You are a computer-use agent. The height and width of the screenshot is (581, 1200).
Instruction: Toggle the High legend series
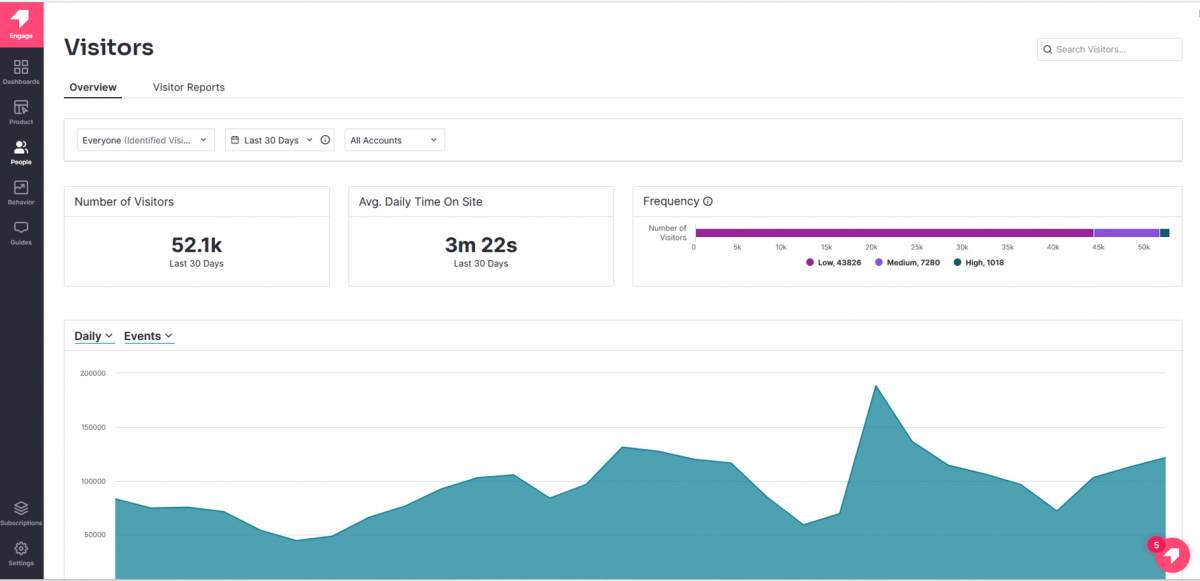(979, 262)
